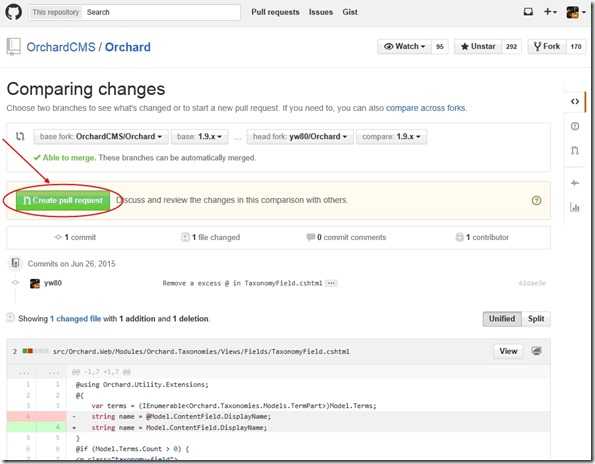Click View file button
The width and height of the screenshot is (595, 464).
coord(508,351)
